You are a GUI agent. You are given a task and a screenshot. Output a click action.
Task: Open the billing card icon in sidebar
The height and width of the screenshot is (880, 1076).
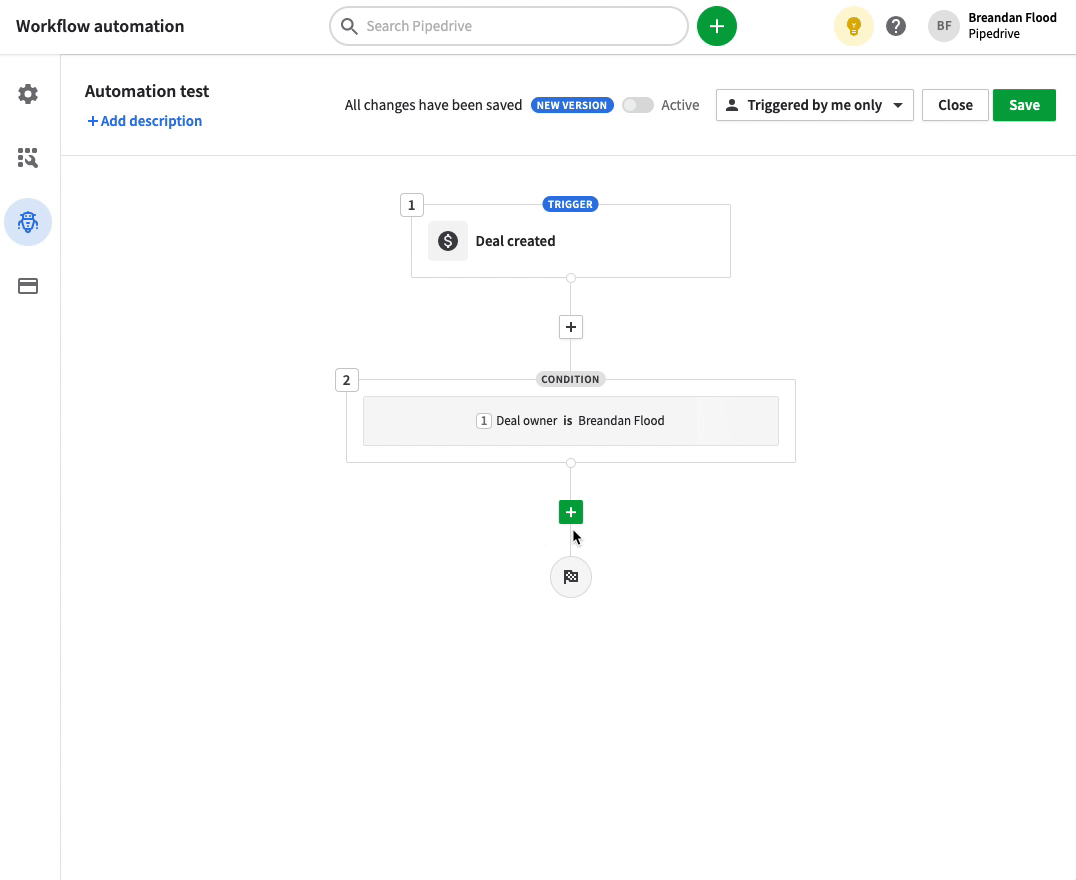[x=28, y=286]
